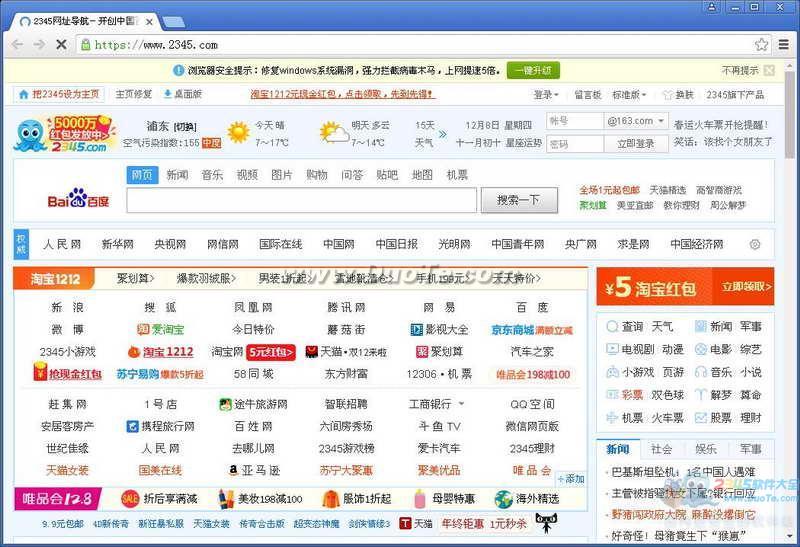The width and height of the screenshot is (800, 547).
Task: Open 人民网 in news sites row
Action: tap(62, 244)
